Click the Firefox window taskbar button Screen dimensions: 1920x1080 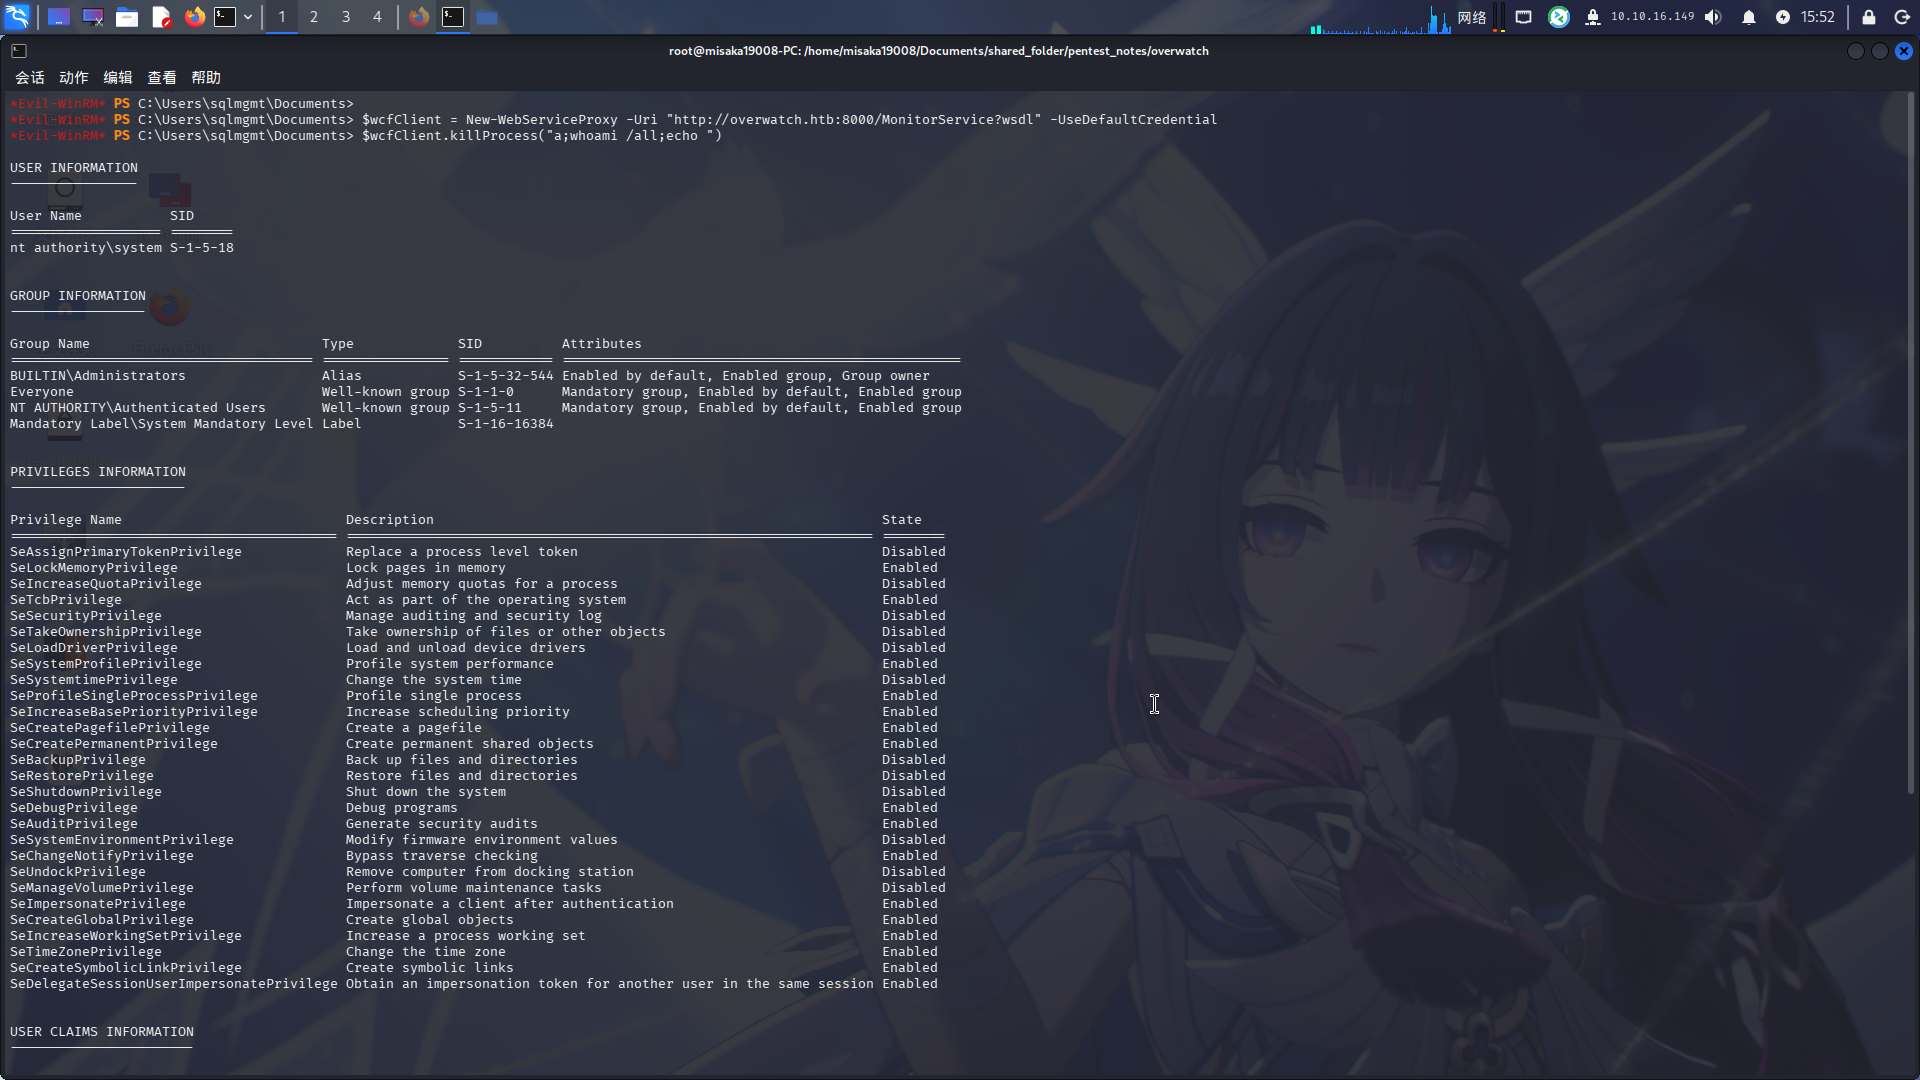[x=419, y=17]
